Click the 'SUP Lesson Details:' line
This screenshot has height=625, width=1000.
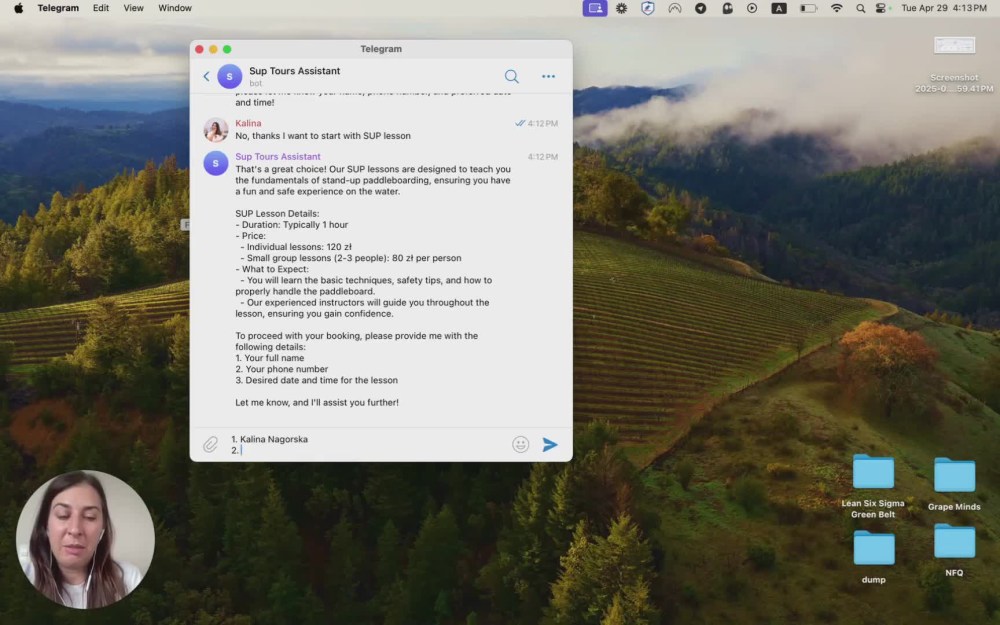tap(277, 214)
